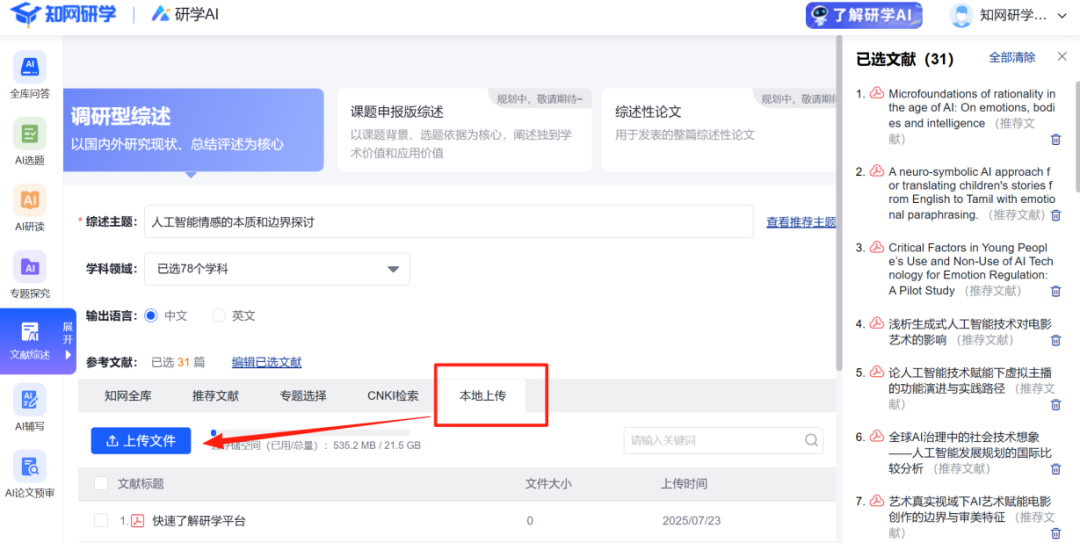Switch to the 知网全库 tab
The width and height of the screenshot is (1080, 543).
(128, 396)
